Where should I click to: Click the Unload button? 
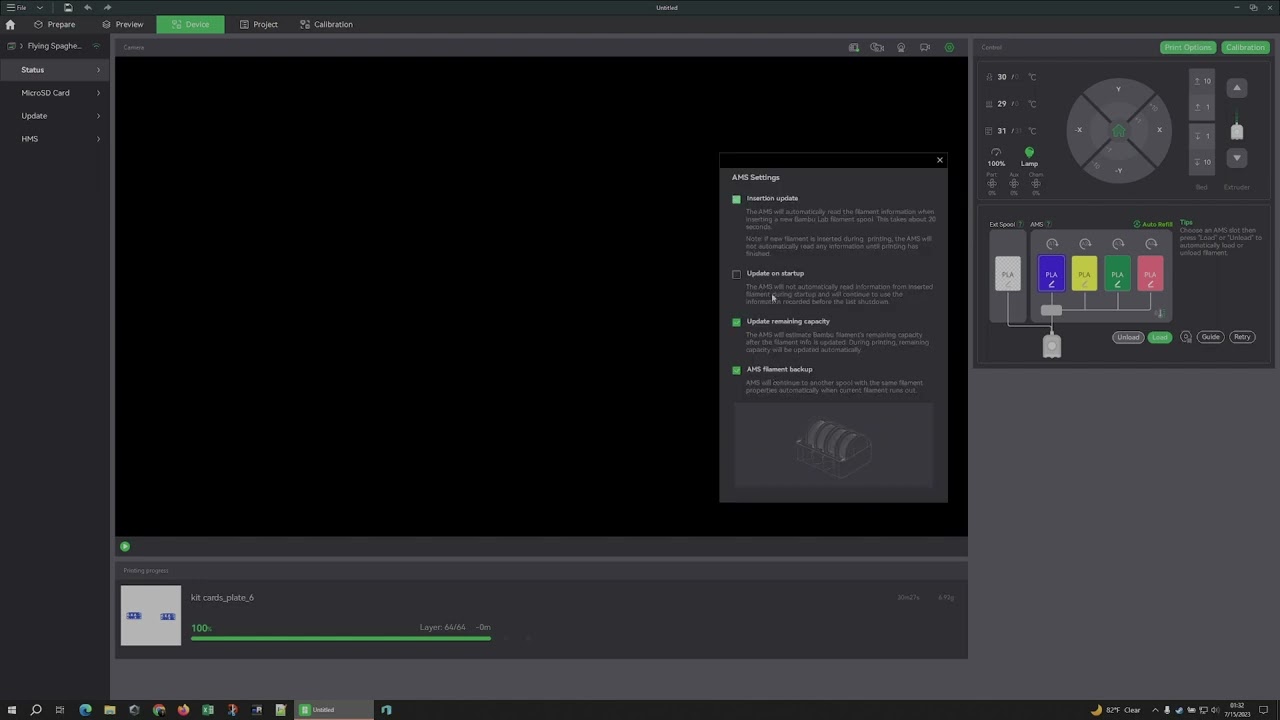coord(1128,337)
